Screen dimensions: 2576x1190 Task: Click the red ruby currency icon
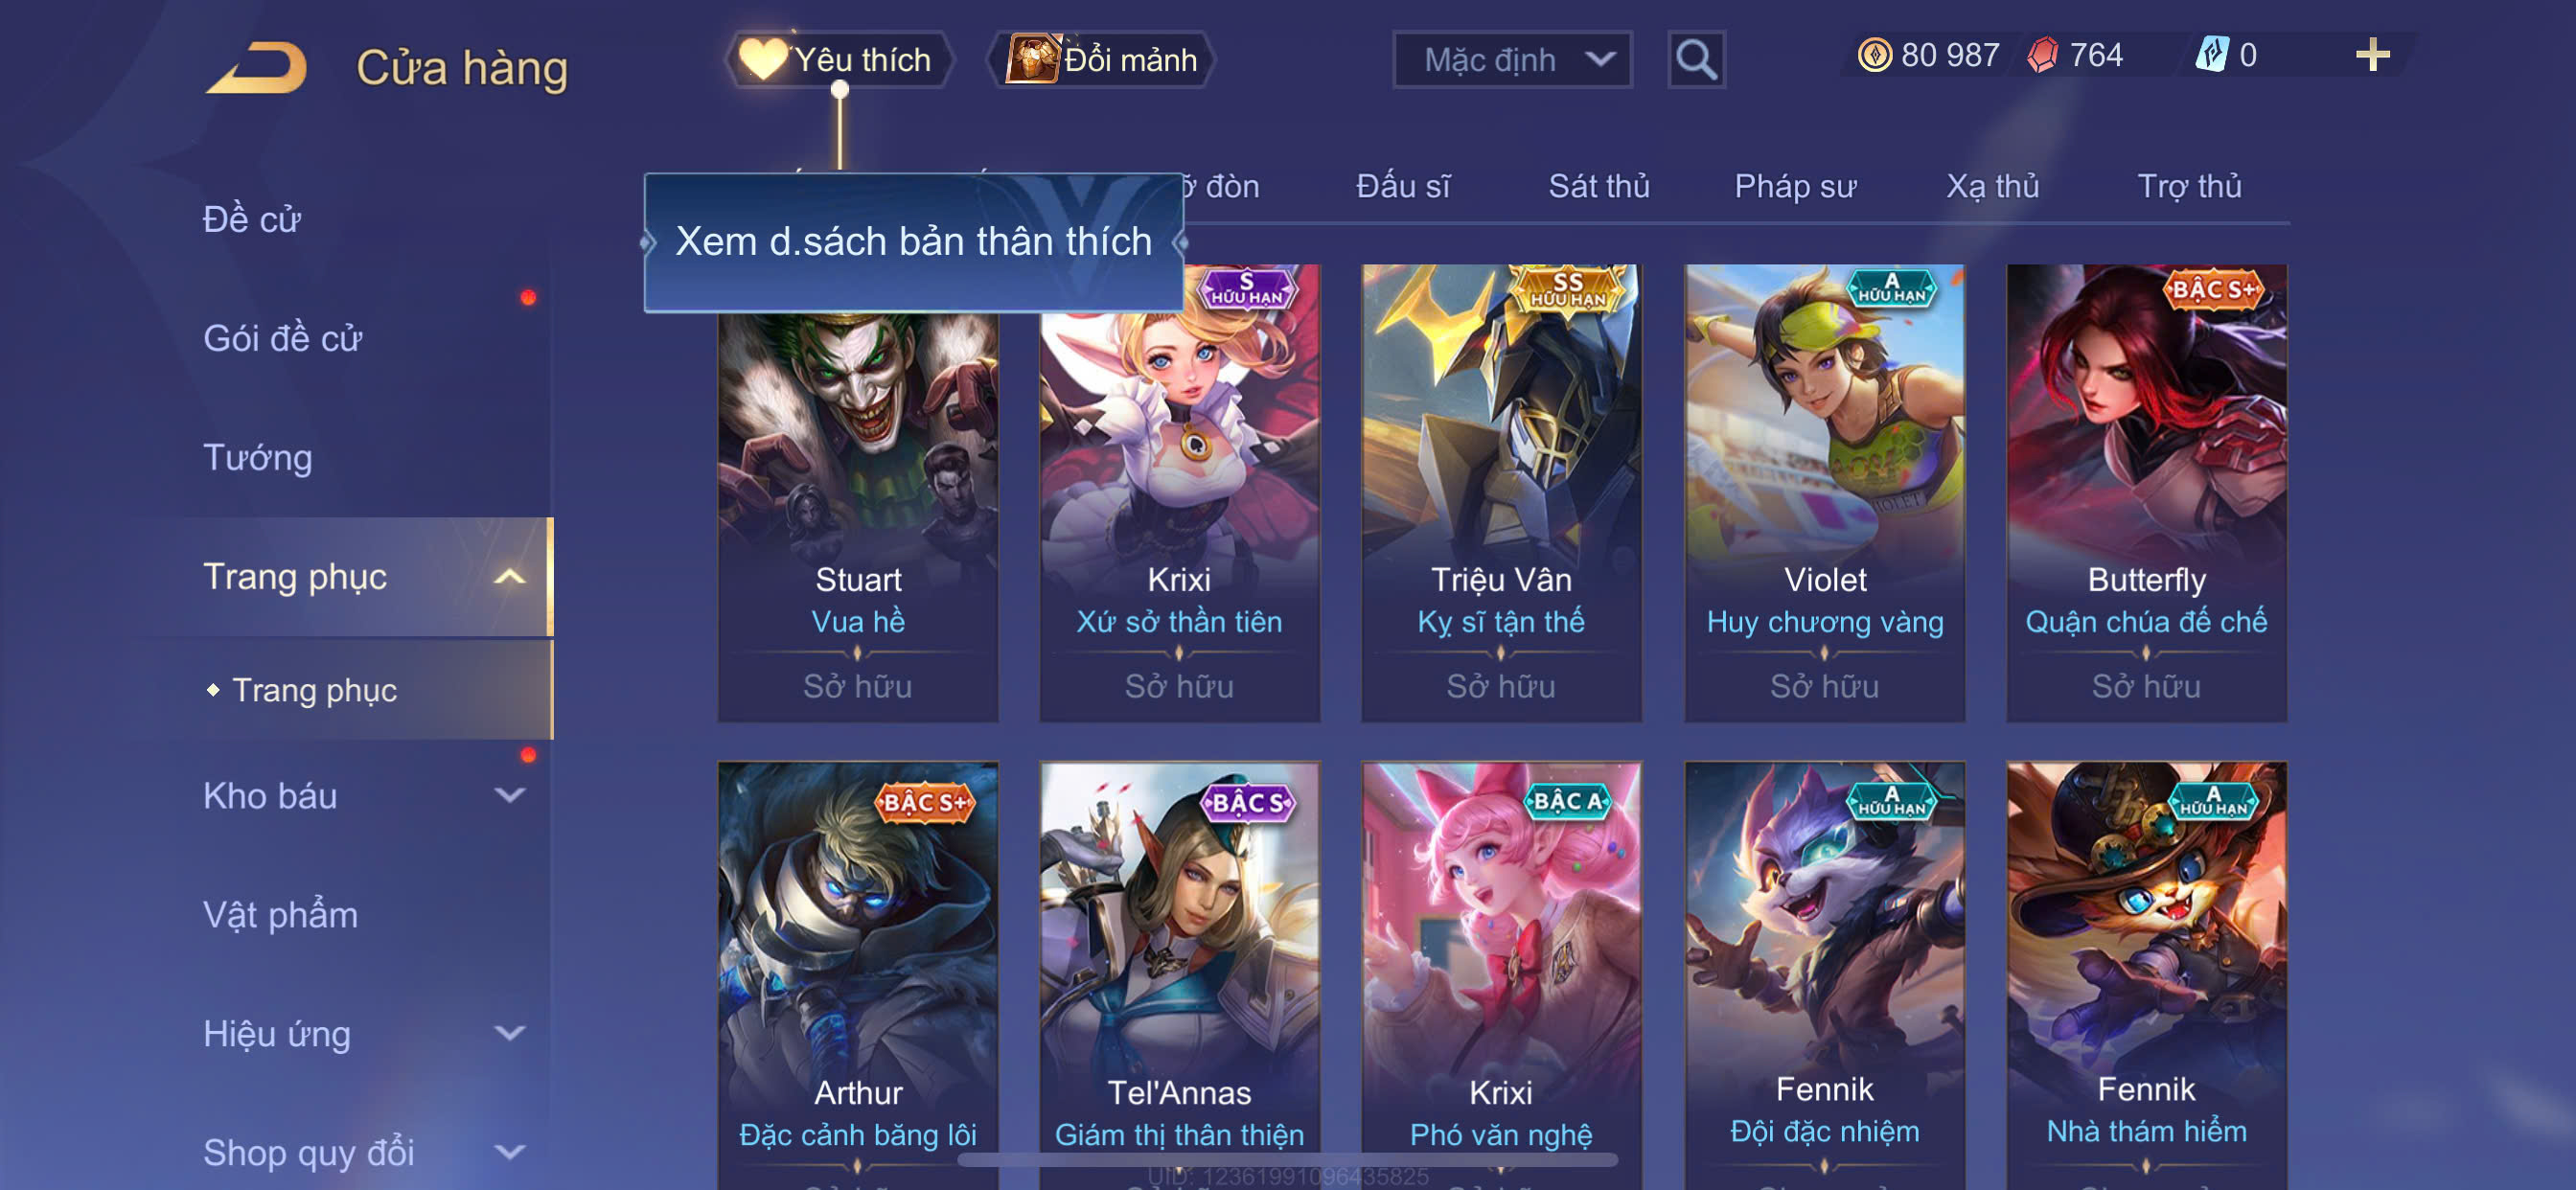[x=2043, y=55]
